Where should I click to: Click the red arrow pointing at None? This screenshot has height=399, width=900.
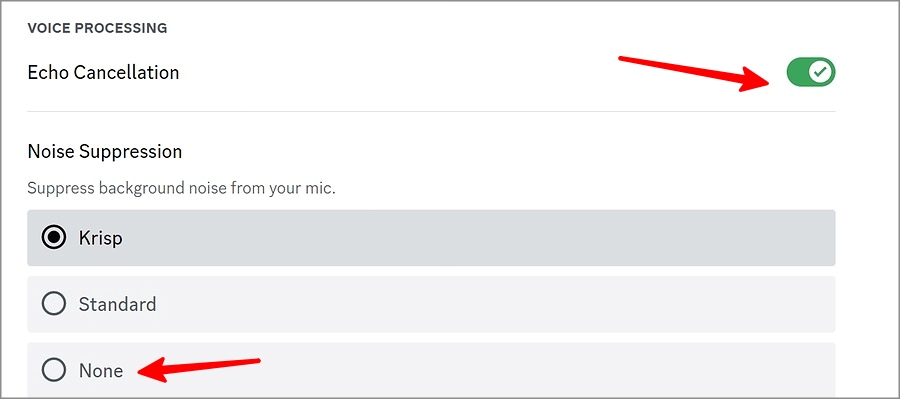point(199,369)
